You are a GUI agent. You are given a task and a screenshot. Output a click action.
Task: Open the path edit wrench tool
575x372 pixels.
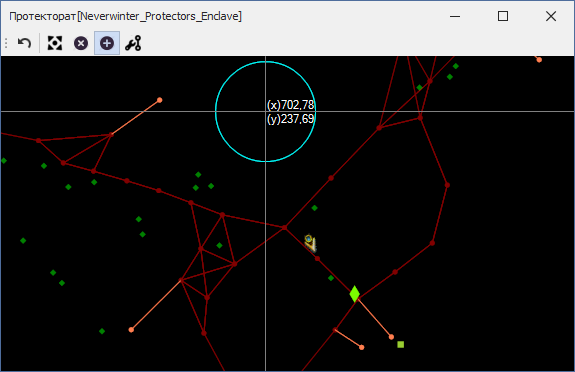133,43
